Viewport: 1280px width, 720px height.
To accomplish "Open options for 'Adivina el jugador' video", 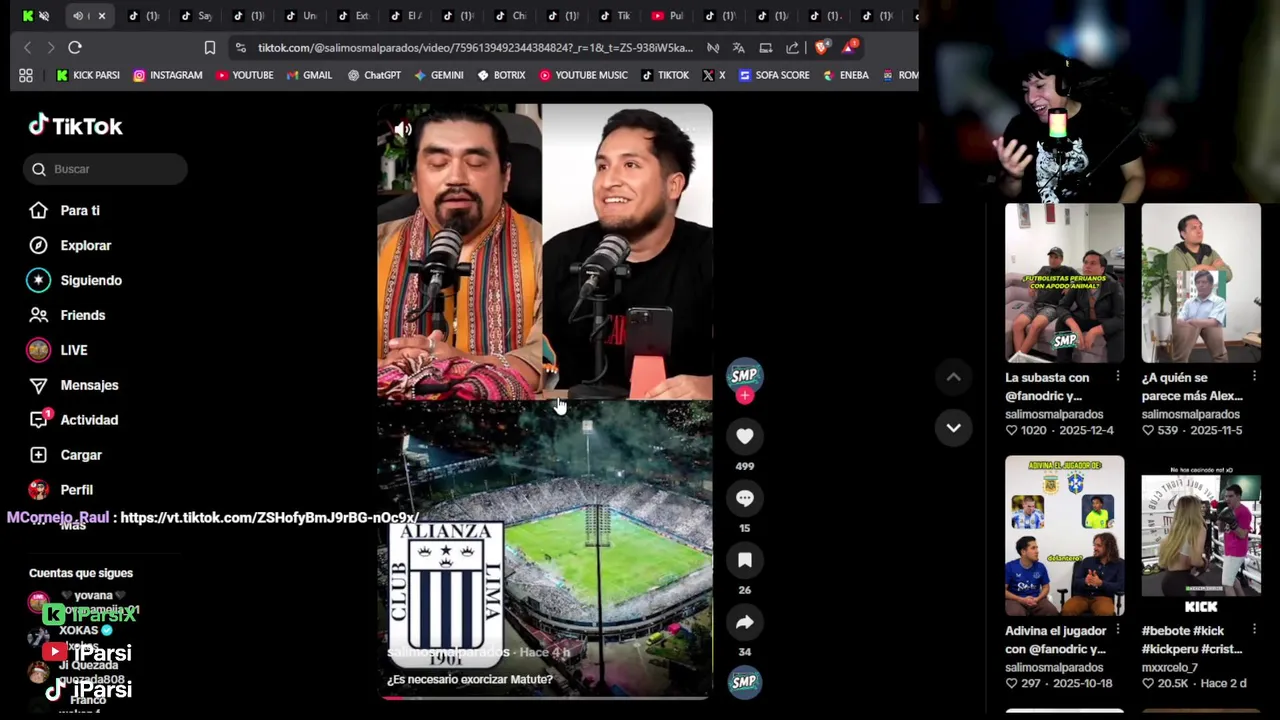I will coord(1117,630).
